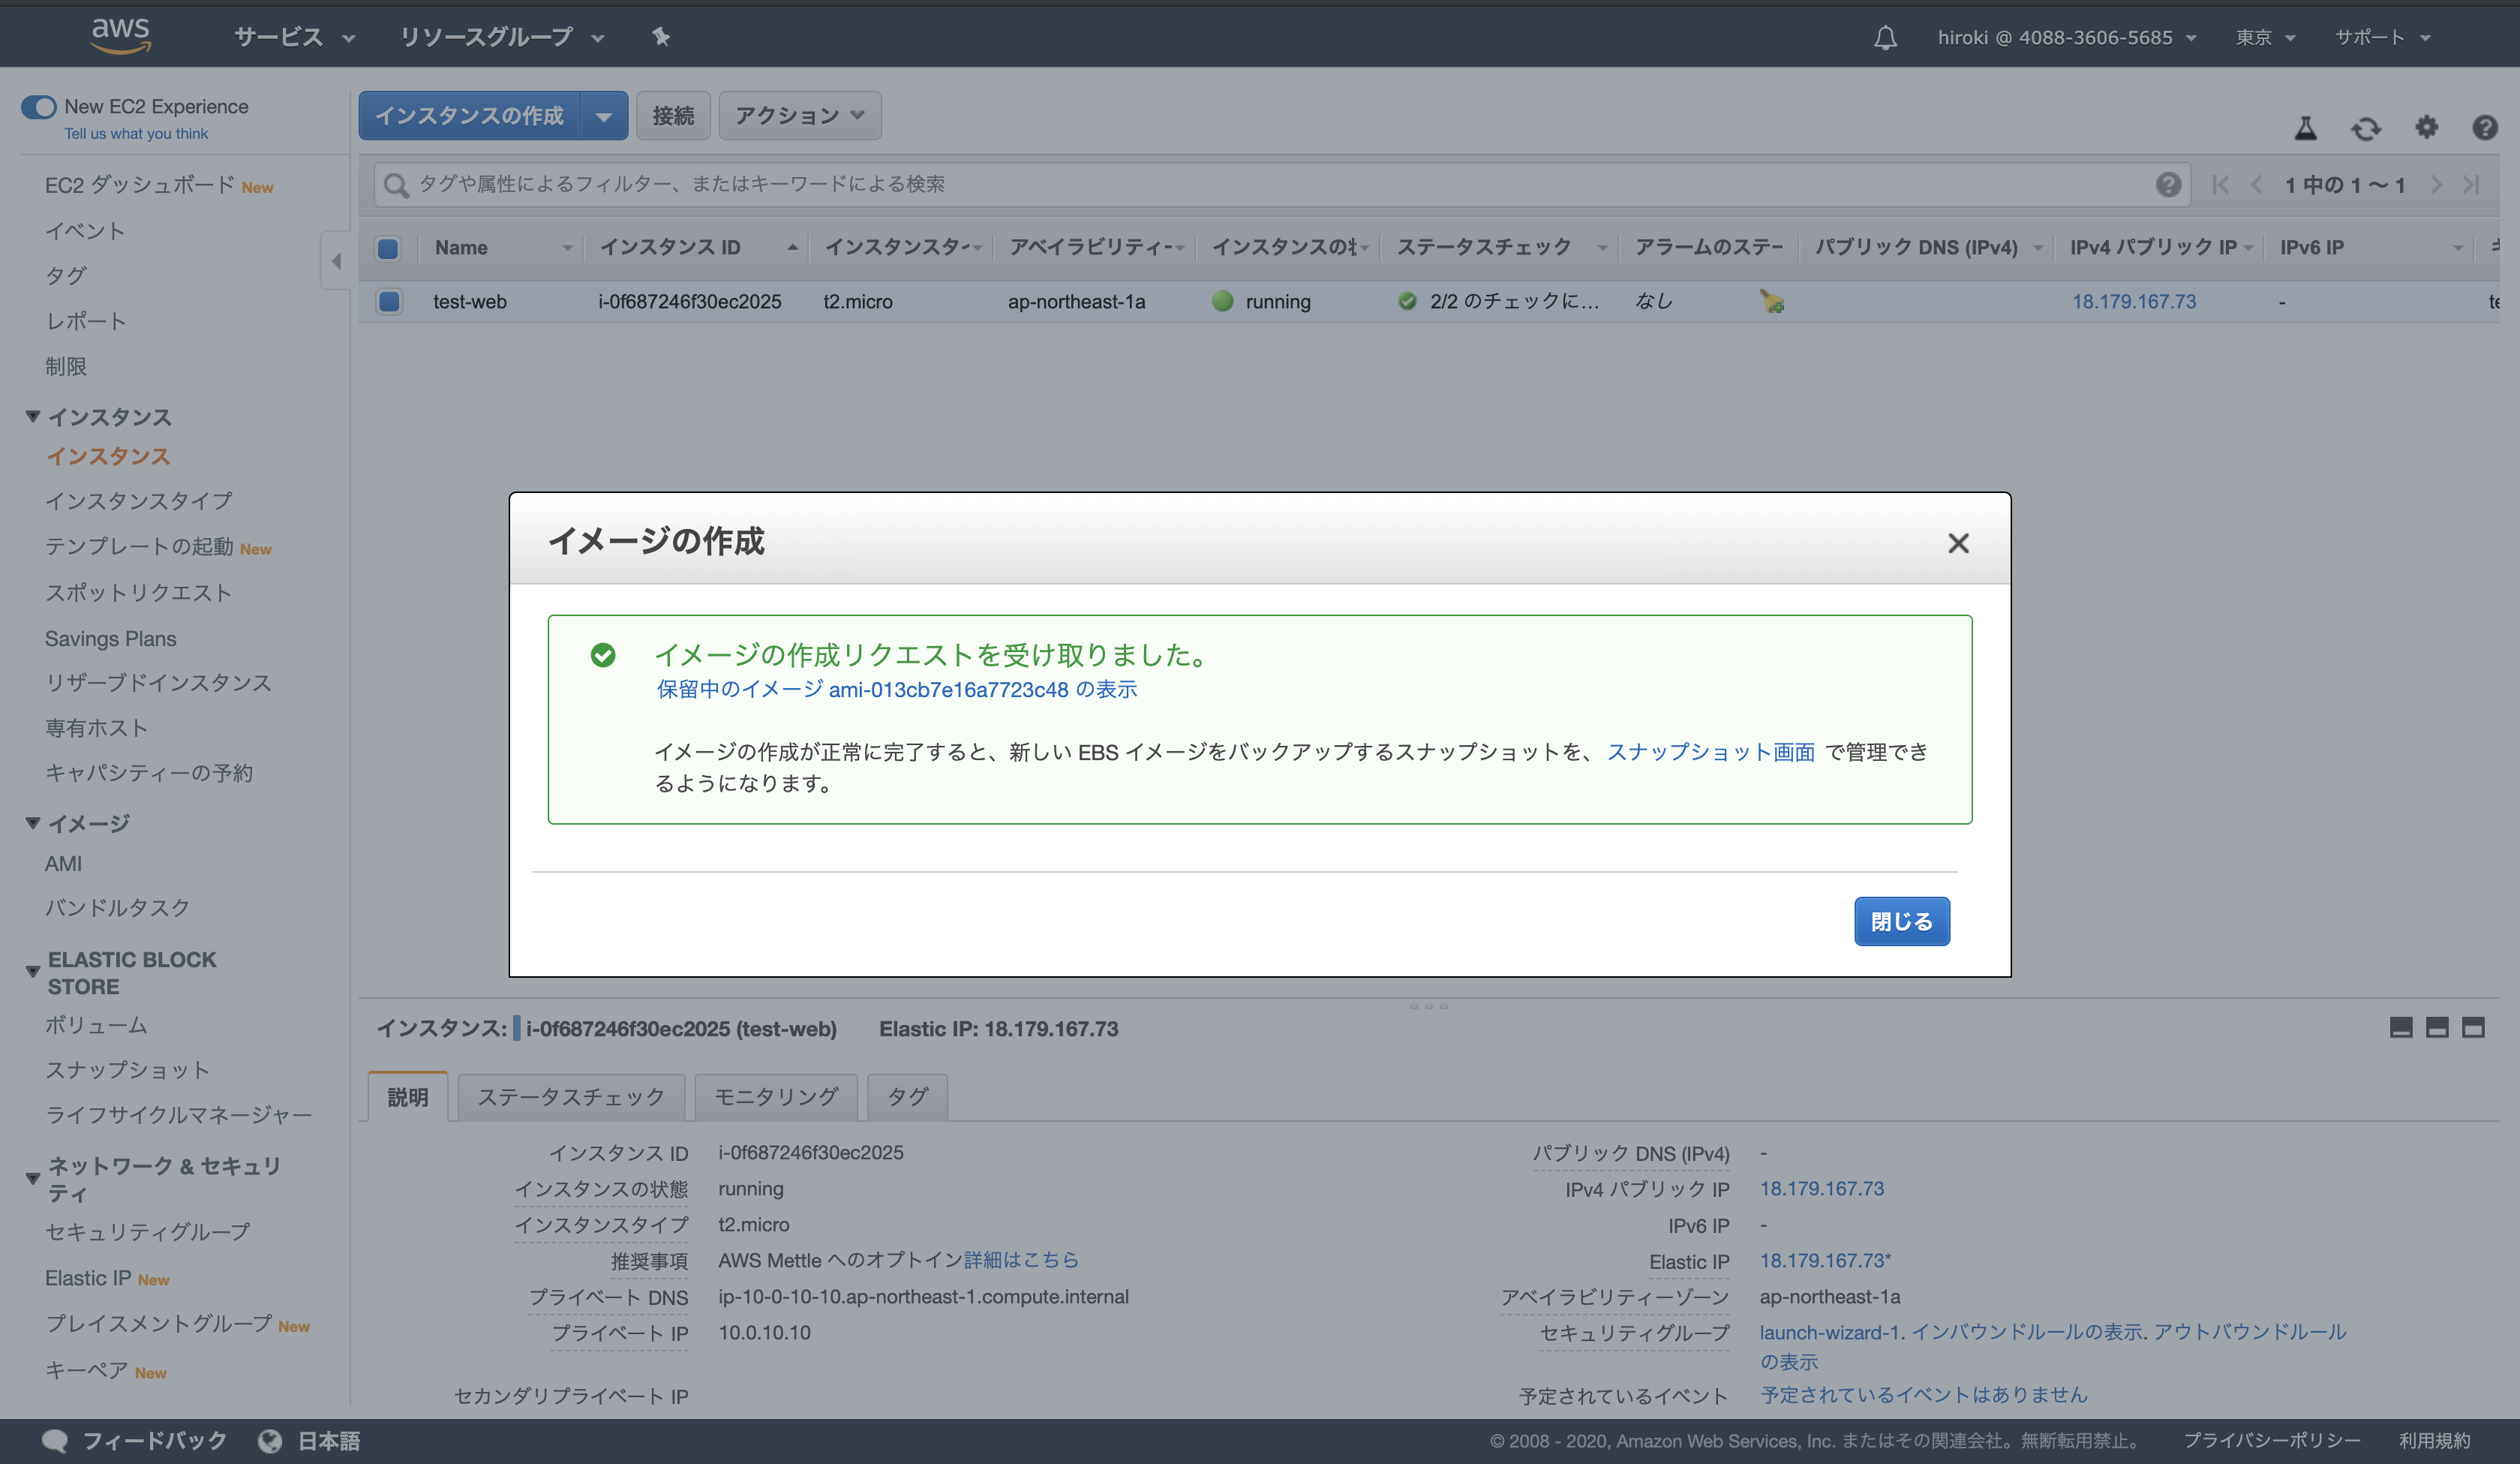This screenshot has height=1464, width=2520.
Task: Select all instances with the header checkbox
Action: [389, 248]
